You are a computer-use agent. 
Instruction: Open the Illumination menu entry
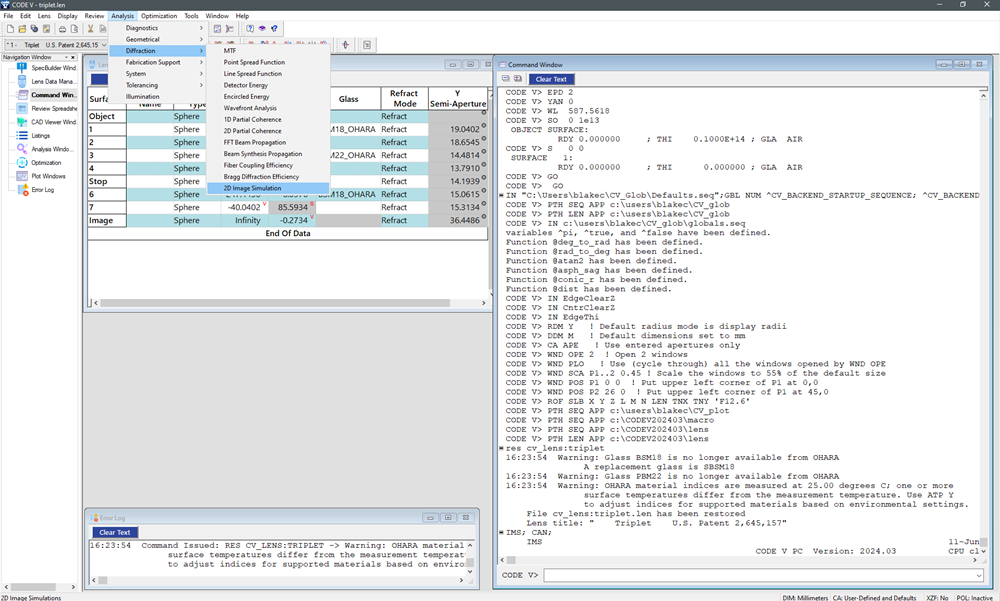[x=157, y=97]
